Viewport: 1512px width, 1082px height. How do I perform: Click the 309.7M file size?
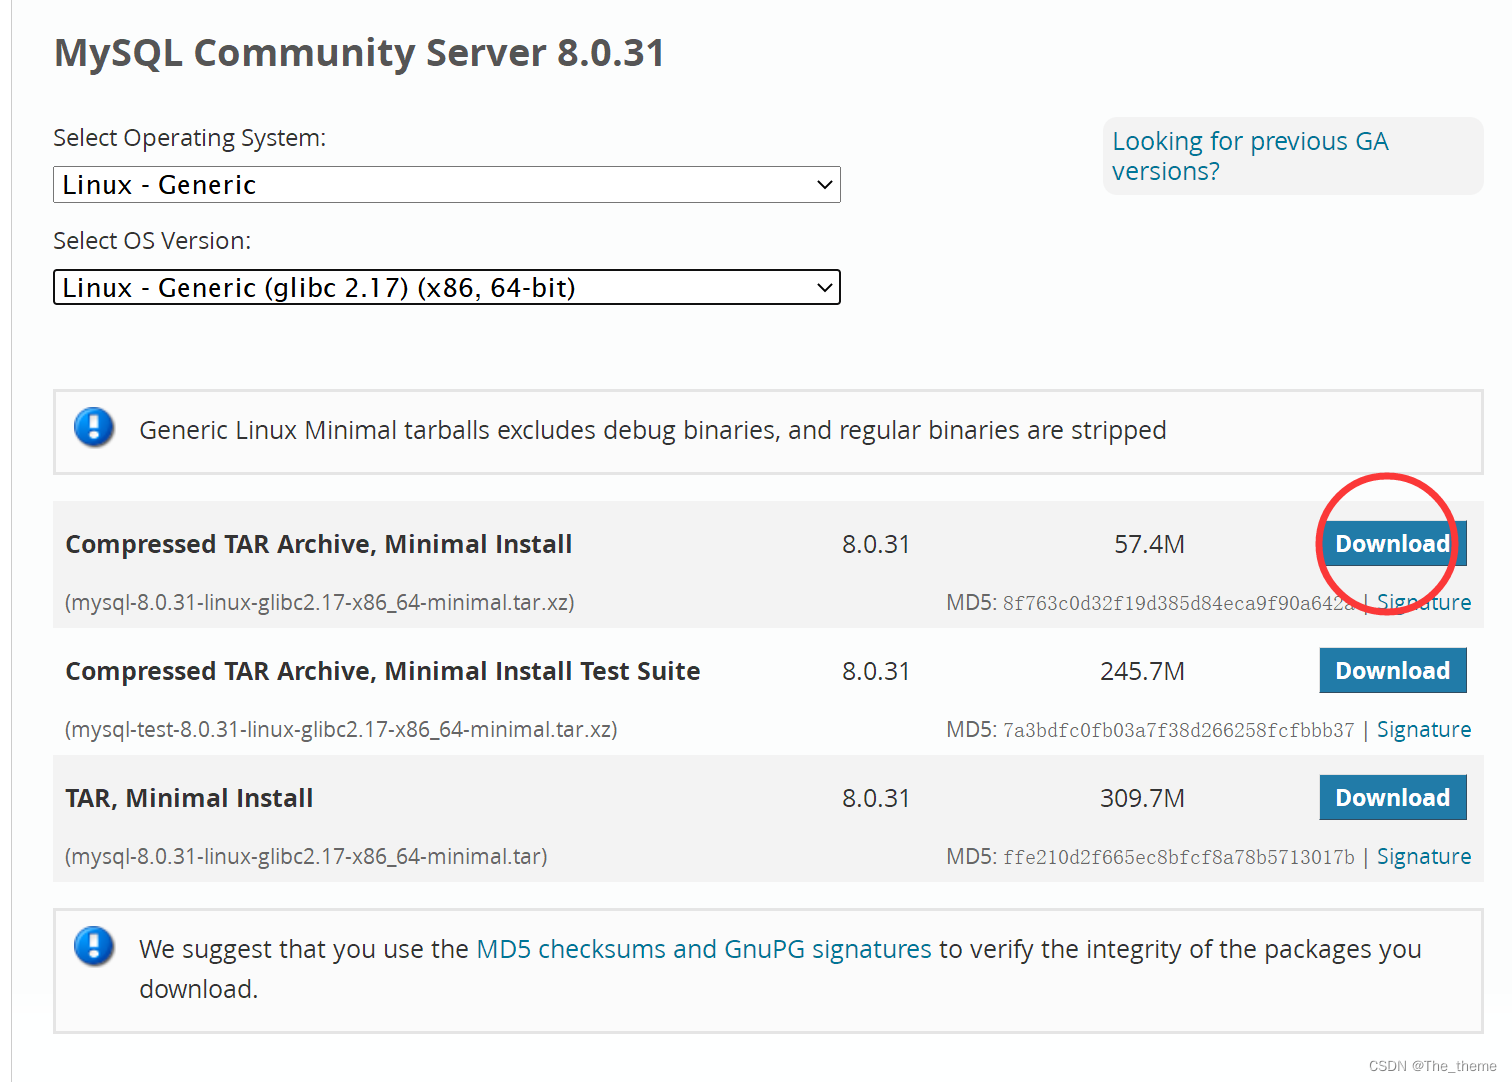coord(1142,799)
